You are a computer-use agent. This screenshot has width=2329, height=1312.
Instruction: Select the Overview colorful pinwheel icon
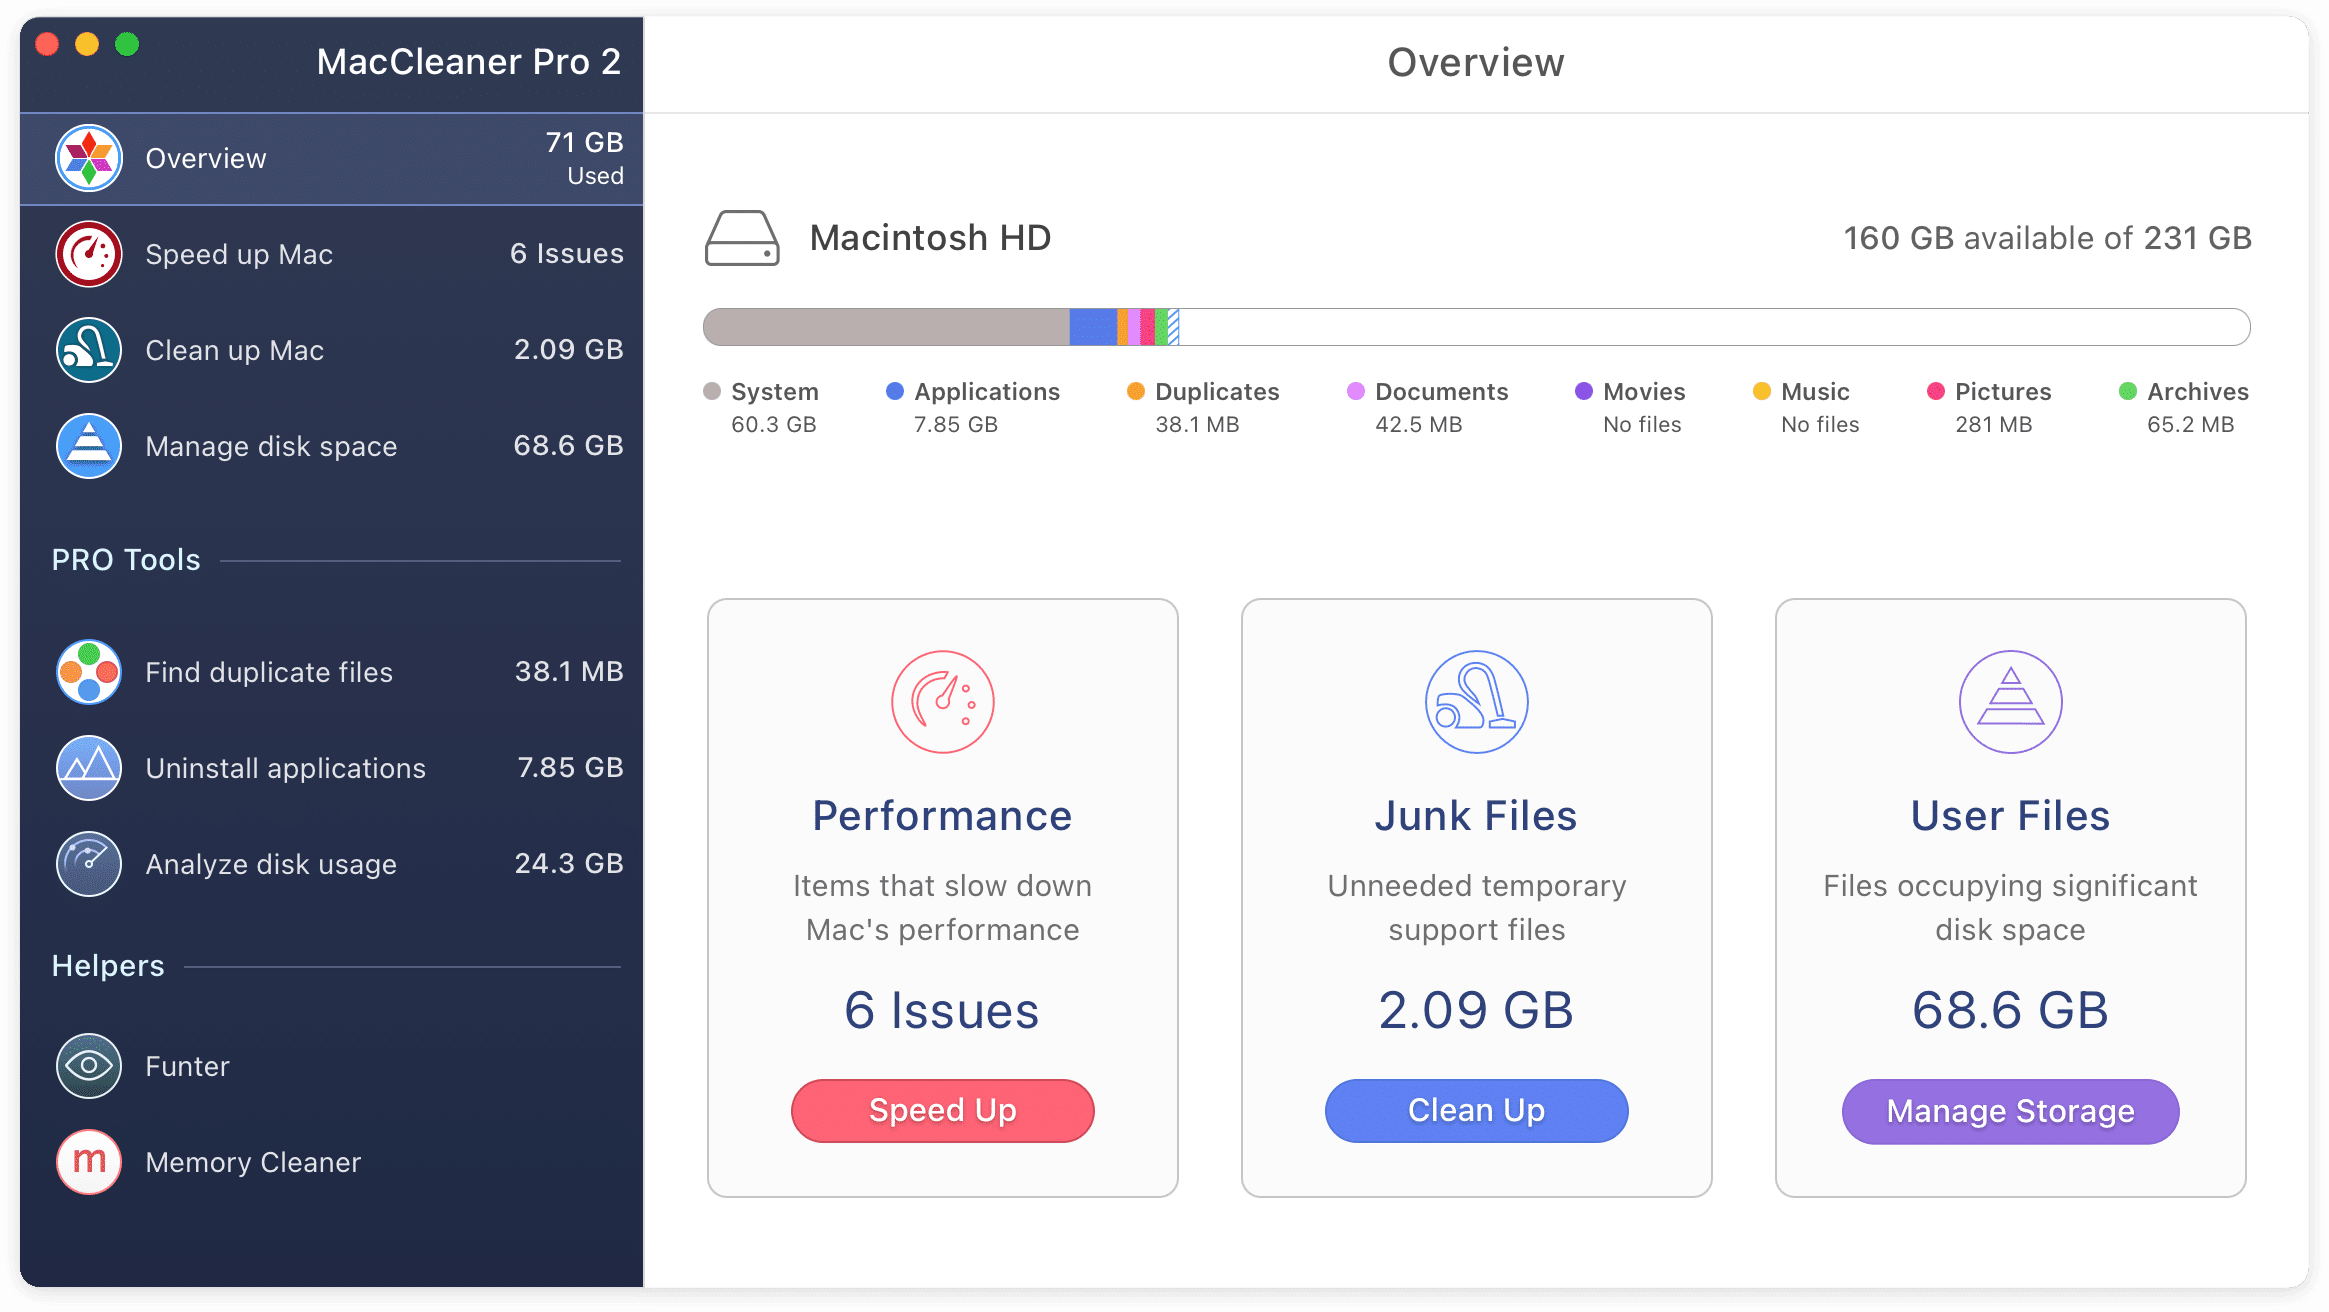[x=89, y=157]
